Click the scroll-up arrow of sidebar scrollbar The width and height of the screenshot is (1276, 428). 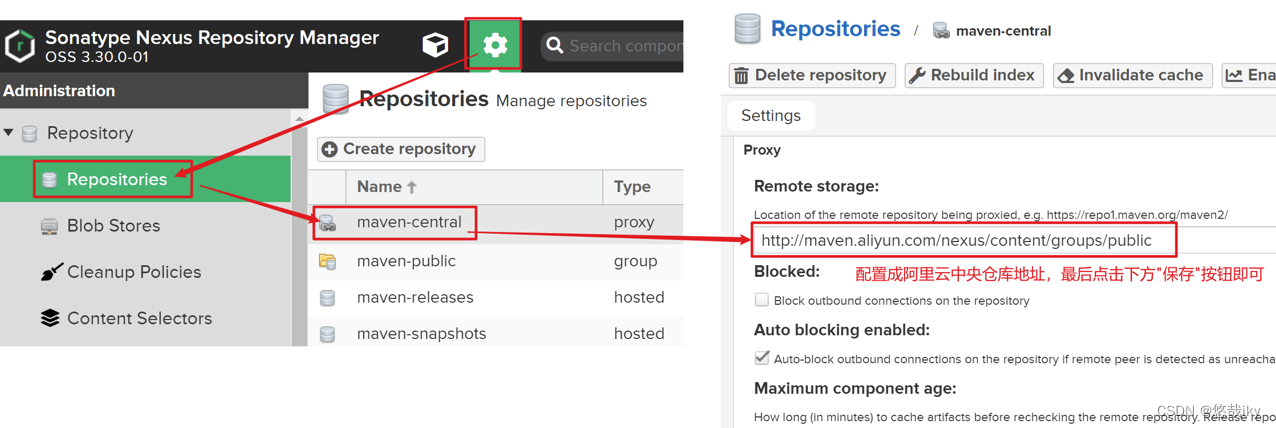coord(299,118)
